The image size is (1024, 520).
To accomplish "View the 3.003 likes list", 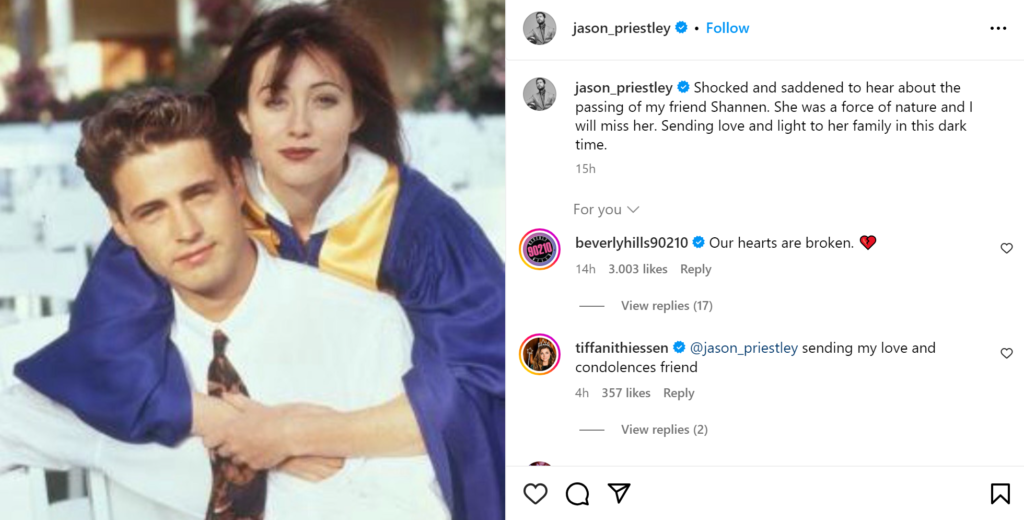I will click(x=637, y=269).
